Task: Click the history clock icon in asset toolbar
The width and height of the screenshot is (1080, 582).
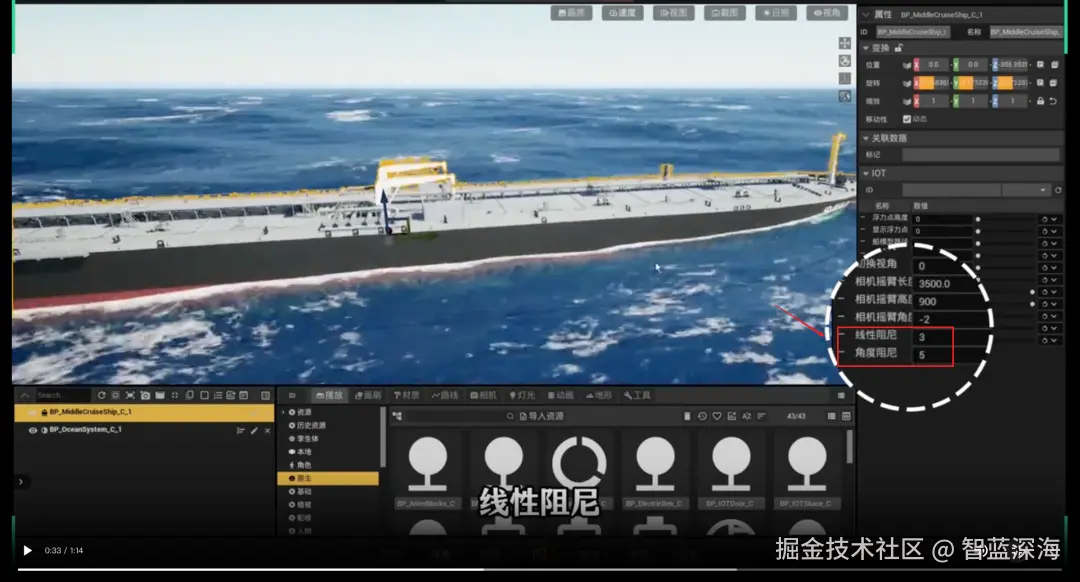Action: point(702,416)
